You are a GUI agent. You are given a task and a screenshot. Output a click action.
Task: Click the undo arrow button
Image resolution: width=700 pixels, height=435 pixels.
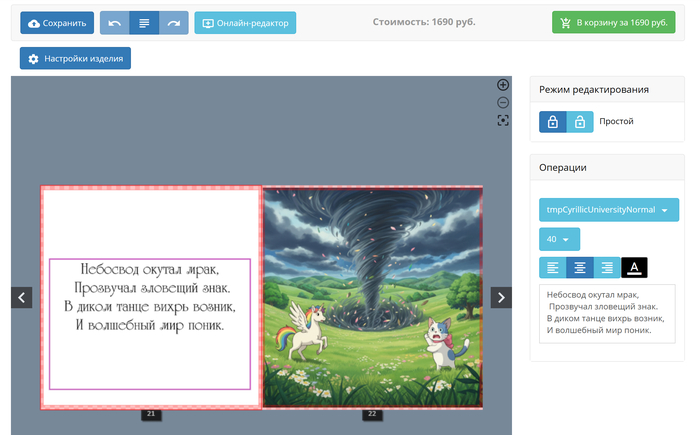115,23
